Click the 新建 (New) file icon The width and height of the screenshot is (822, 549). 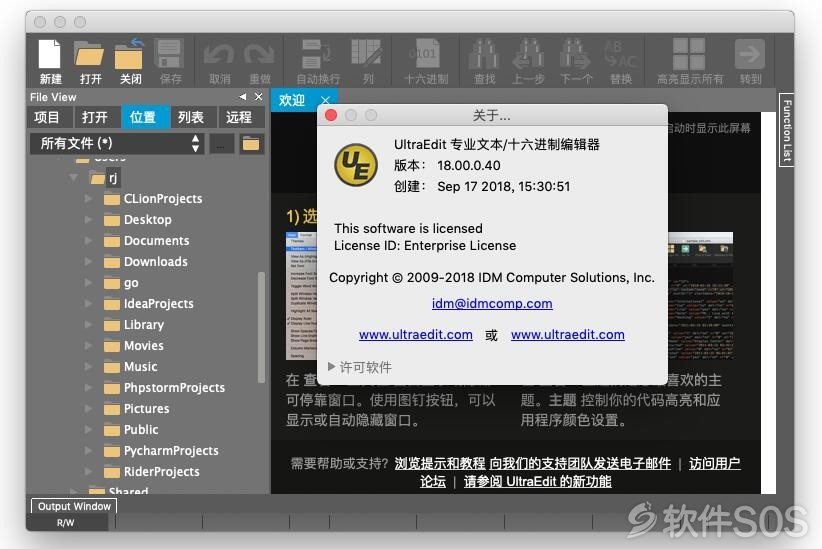coord(50,55)
